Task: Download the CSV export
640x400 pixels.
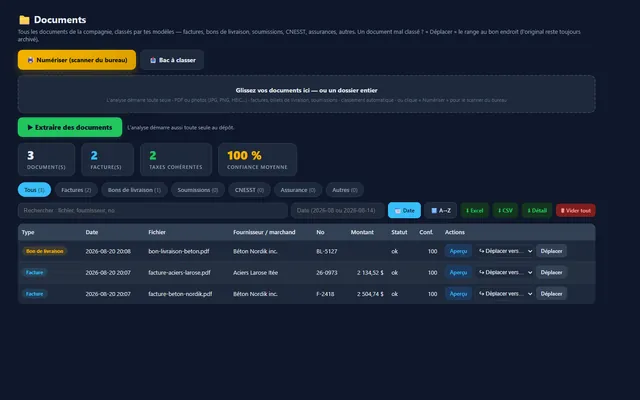Action: [505, 211]
